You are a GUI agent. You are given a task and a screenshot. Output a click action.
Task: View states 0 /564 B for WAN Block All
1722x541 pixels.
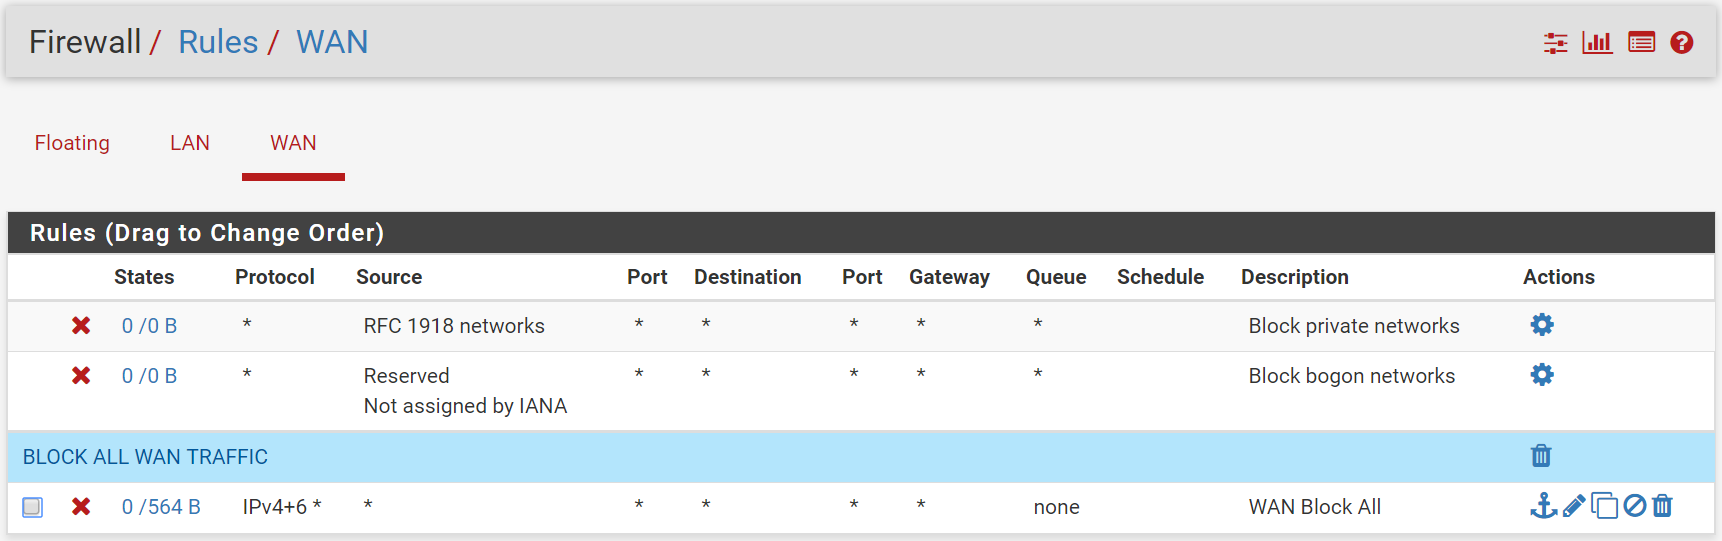(x=161, y=507)
